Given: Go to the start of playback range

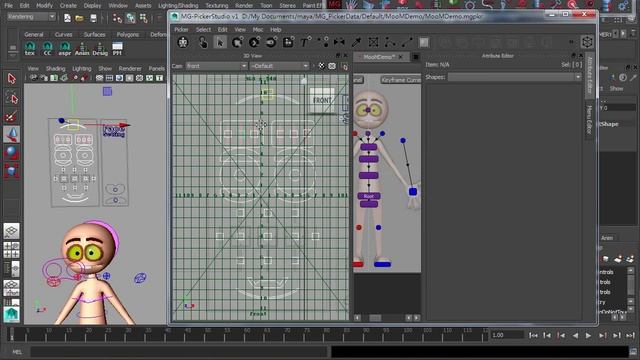Looking at the screenshot, I should 533,336.
